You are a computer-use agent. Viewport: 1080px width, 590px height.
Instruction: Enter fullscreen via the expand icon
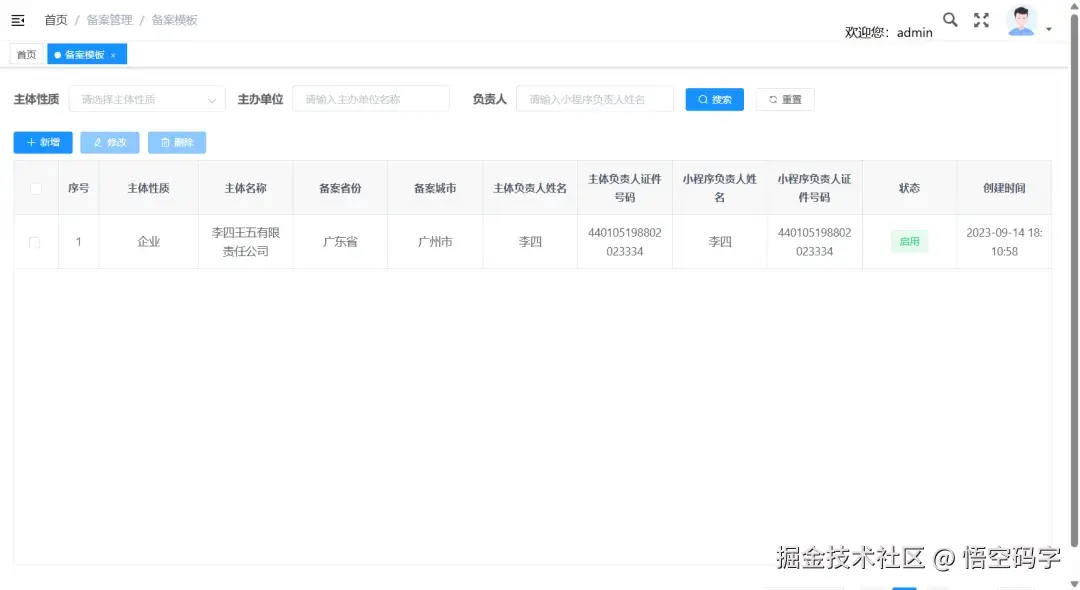981,19
